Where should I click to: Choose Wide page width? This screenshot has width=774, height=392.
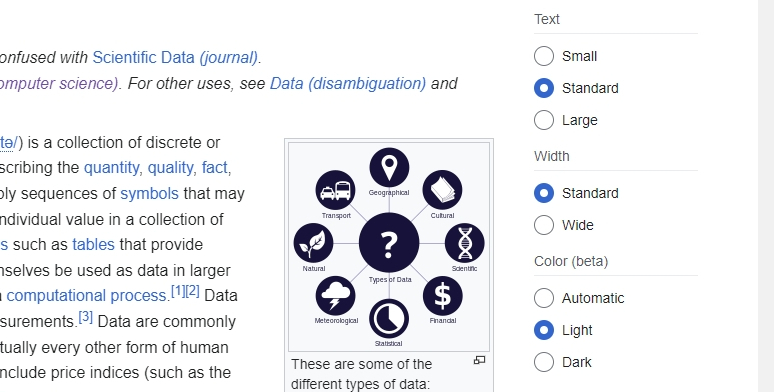(544, 225)
